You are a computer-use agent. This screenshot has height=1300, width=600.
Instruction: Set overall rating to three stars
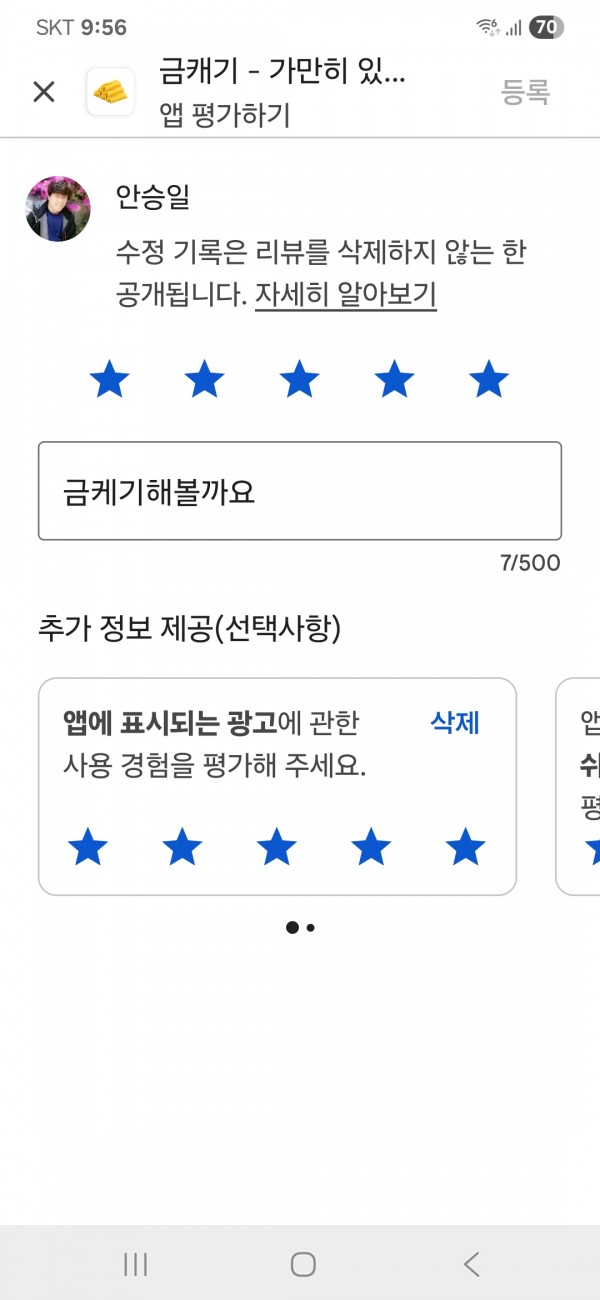pos(299,380)
